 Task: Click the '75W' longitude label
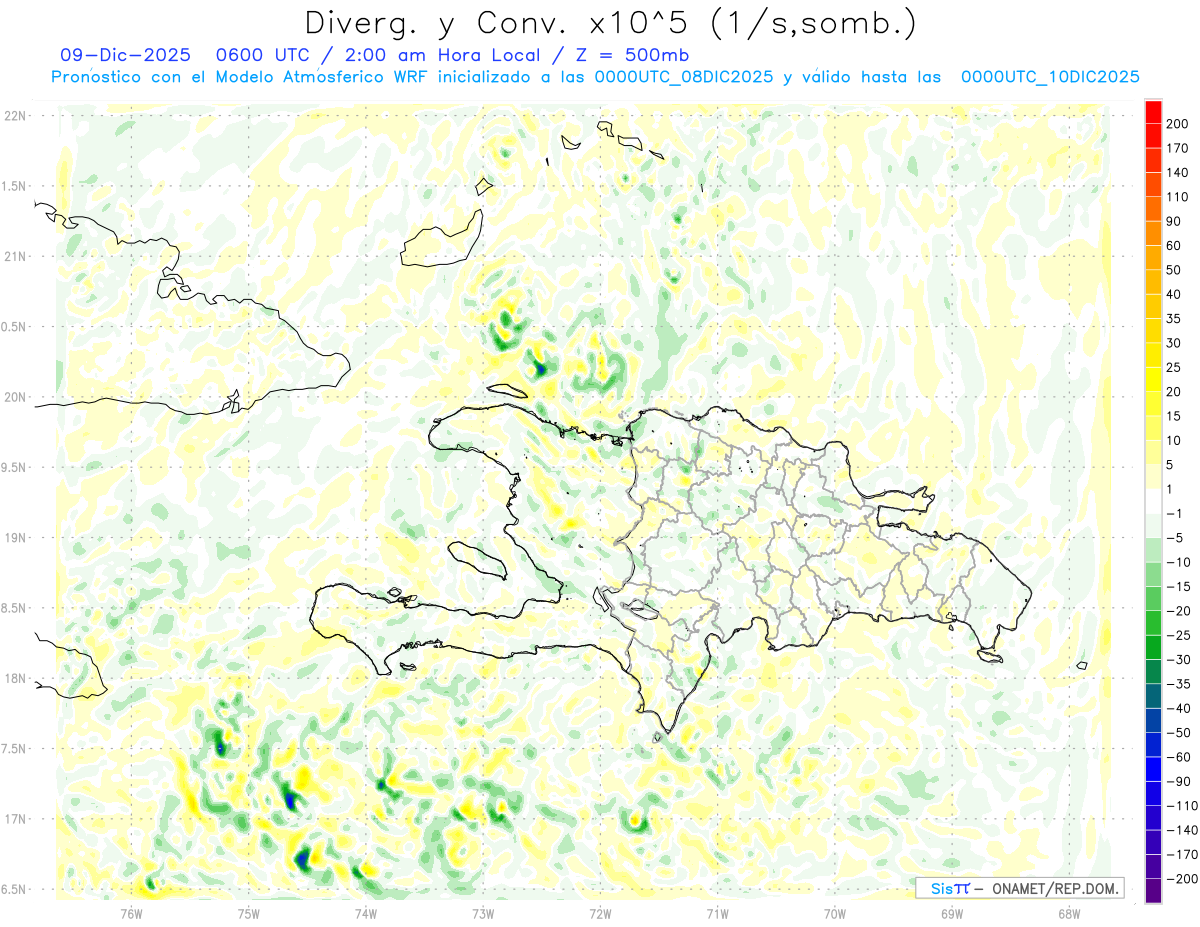coord(249,913)
